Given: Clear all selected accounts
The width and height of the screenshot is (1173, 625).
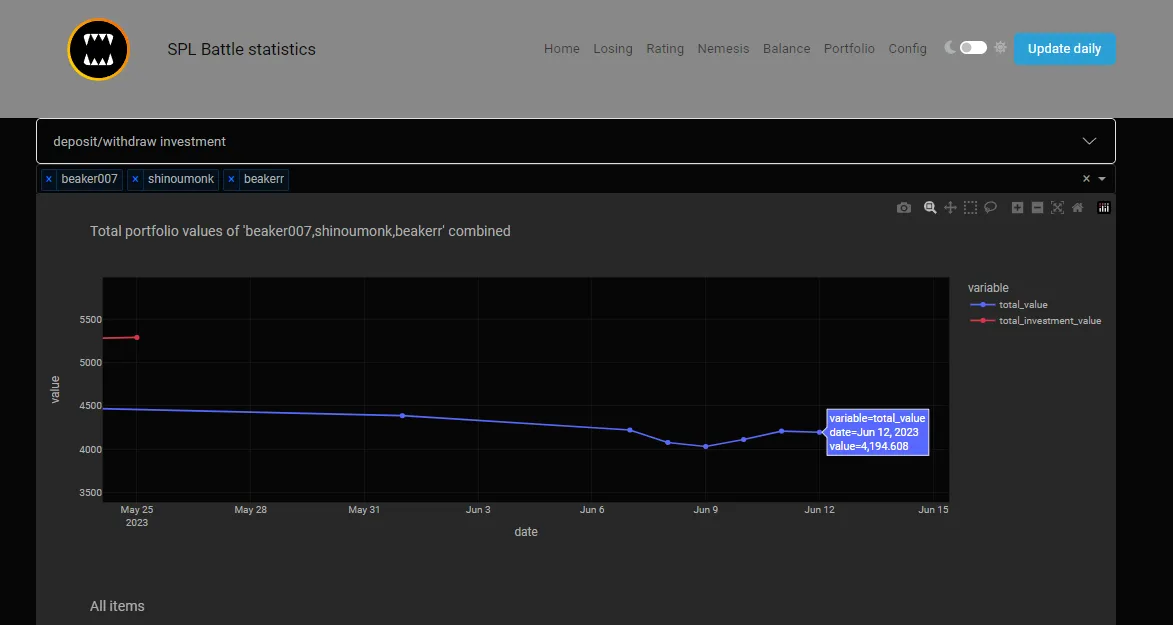Looking at the screenshot, I should tap(1086, 179).
